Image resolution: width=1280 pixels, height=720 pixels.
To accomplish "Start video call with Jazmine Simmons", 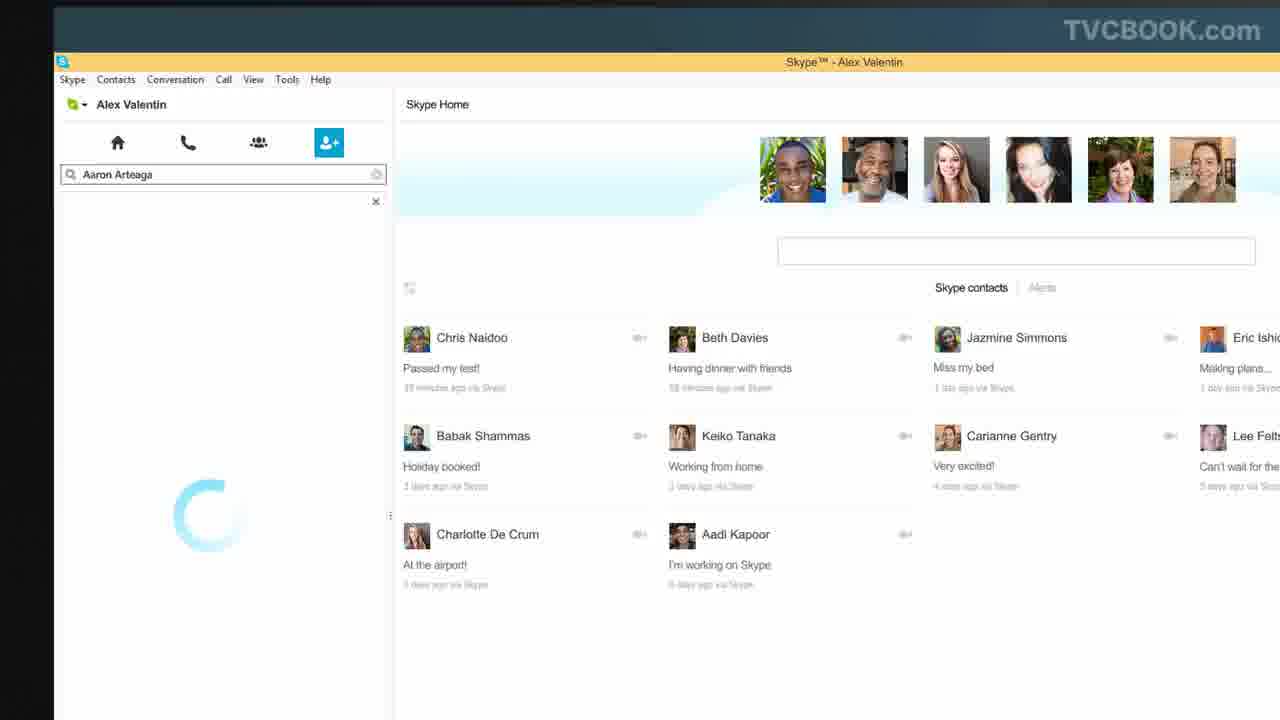I will (1170, 338).
